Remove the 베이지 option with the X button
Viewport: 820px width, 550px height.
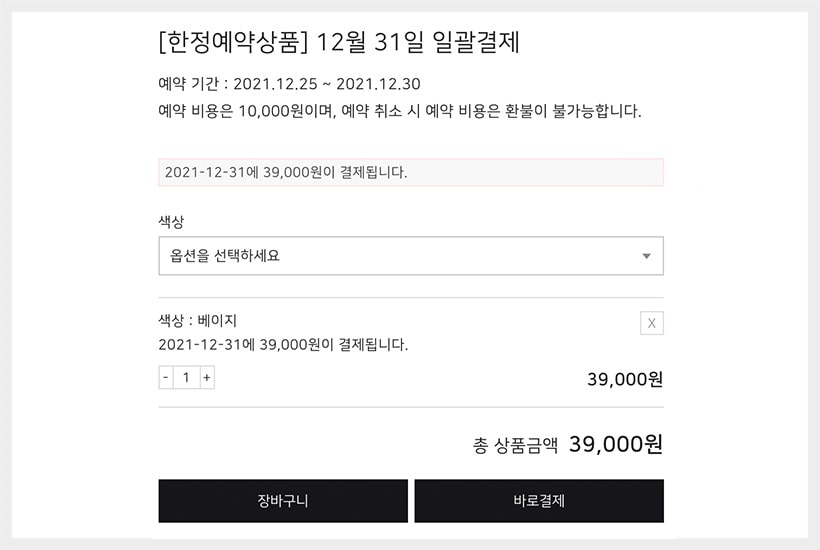tap(651, 323)
